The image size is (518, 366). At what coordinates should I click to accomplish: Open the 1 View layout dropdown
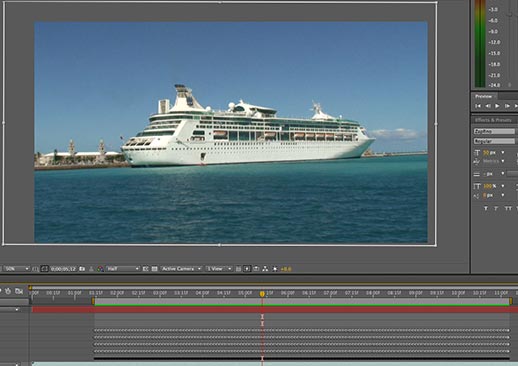pyautogui.click(x=219, y=269)
